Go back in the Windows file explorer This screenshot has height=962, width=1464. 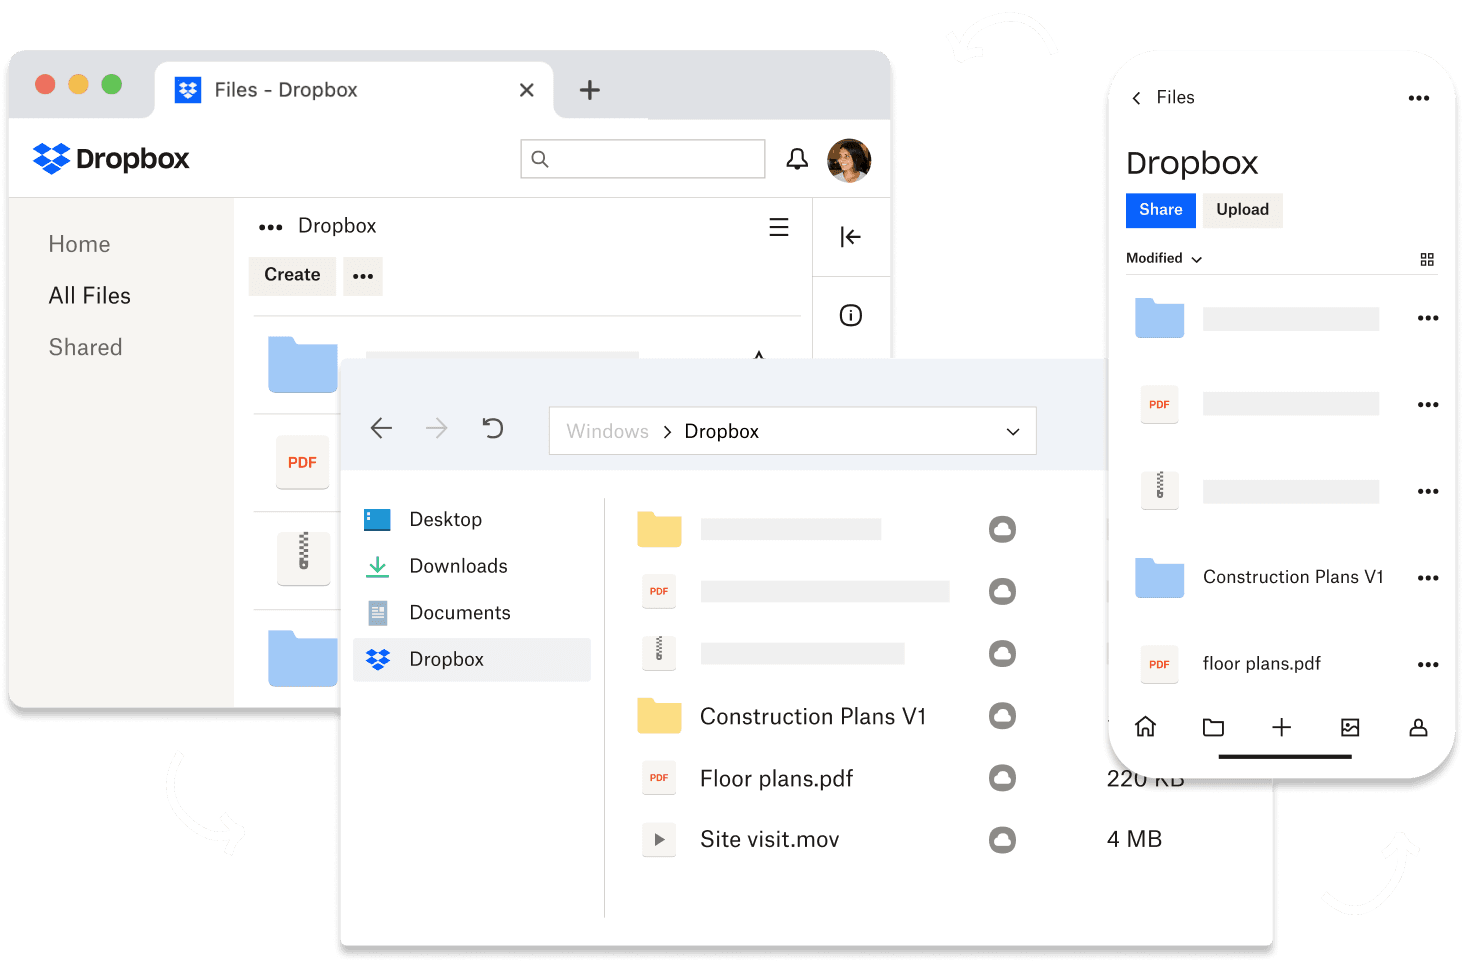tap(381, 429)
